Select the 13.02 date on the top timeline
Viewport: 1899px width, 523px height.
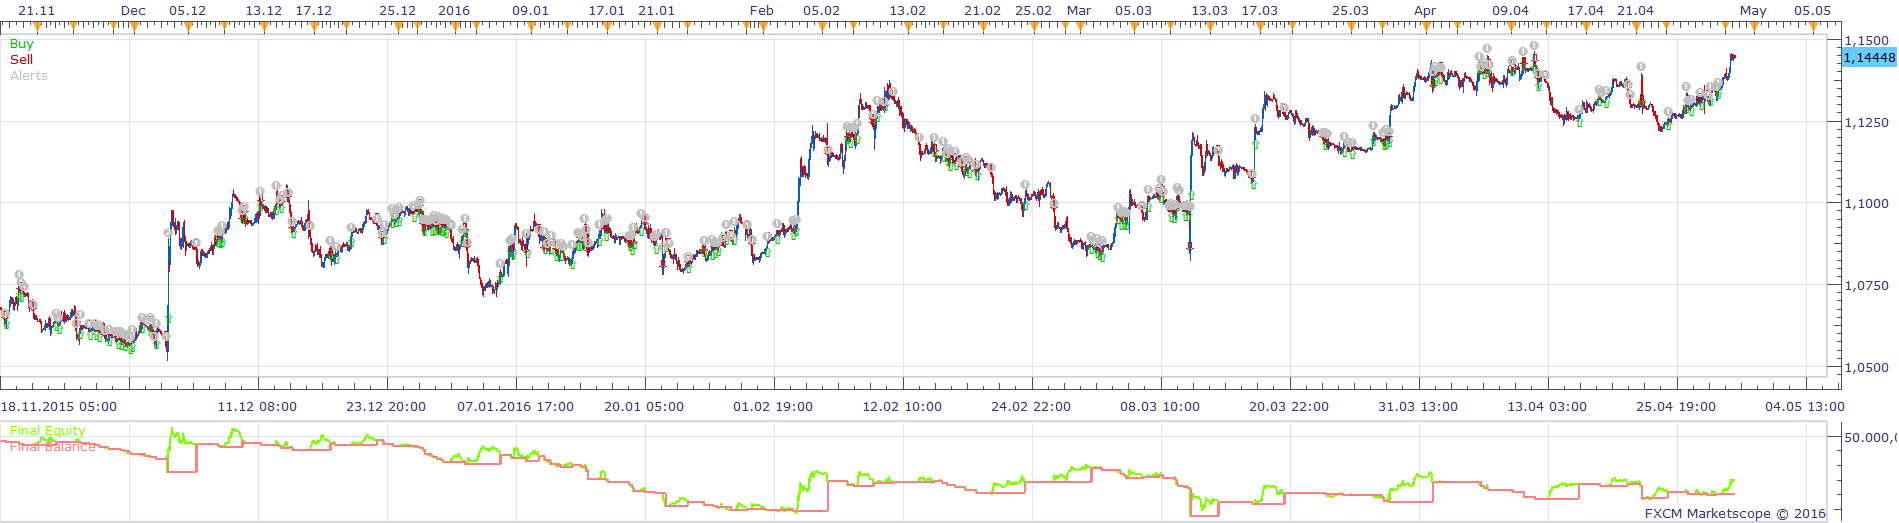pyautogui.click(x=908, y=11)
